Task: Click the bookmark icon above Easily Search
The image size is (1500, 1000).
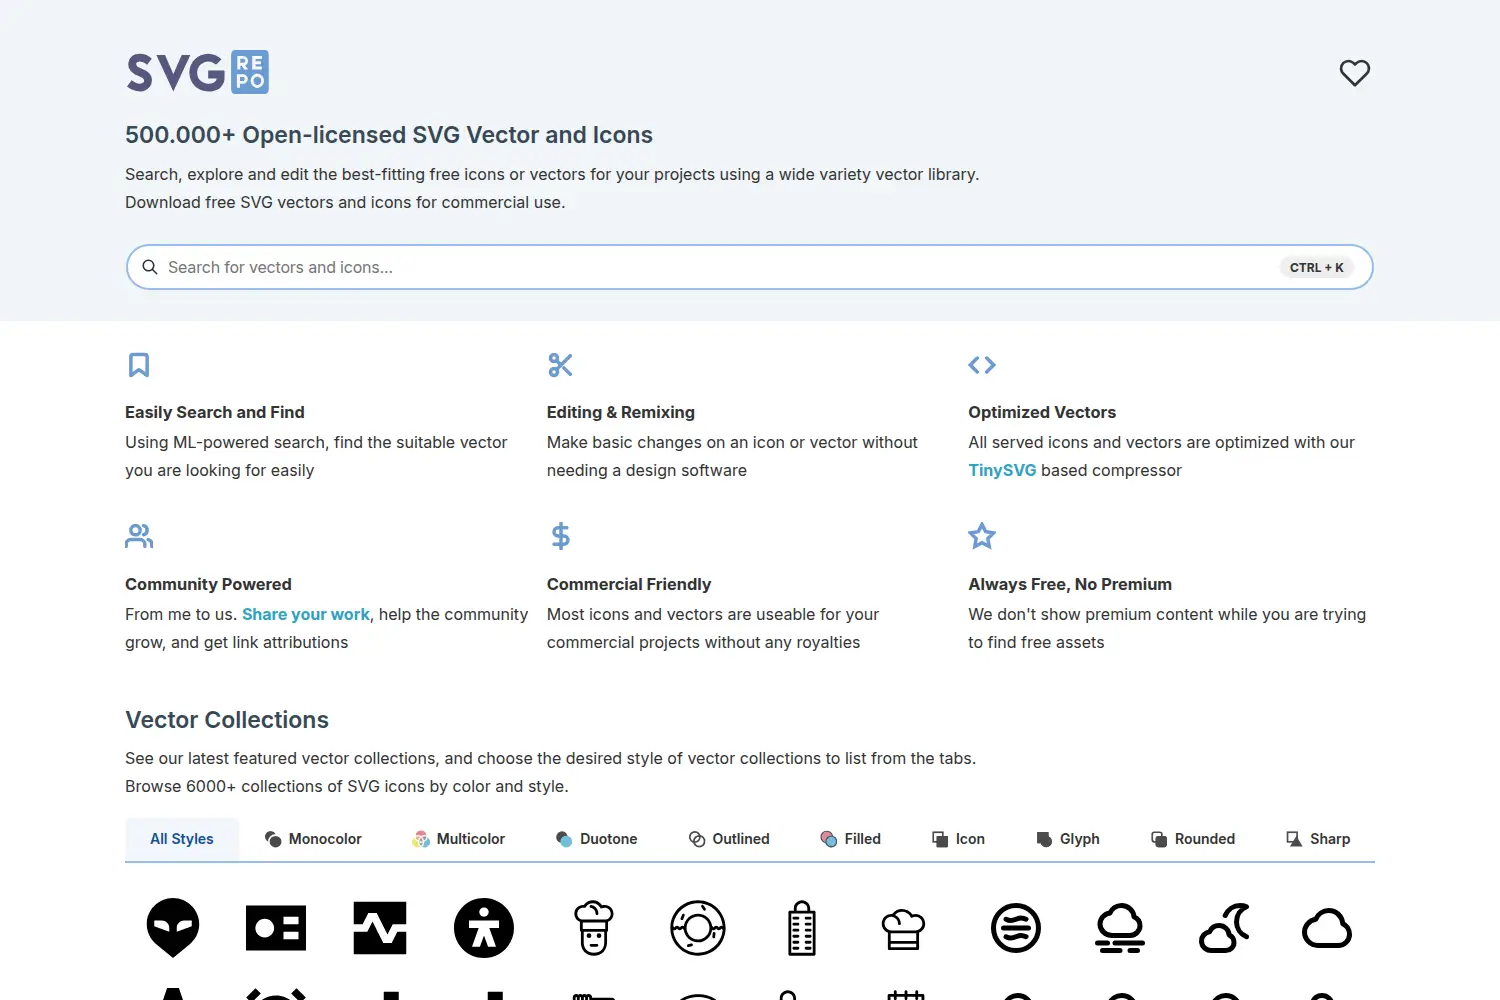Action: pos(139,365)
